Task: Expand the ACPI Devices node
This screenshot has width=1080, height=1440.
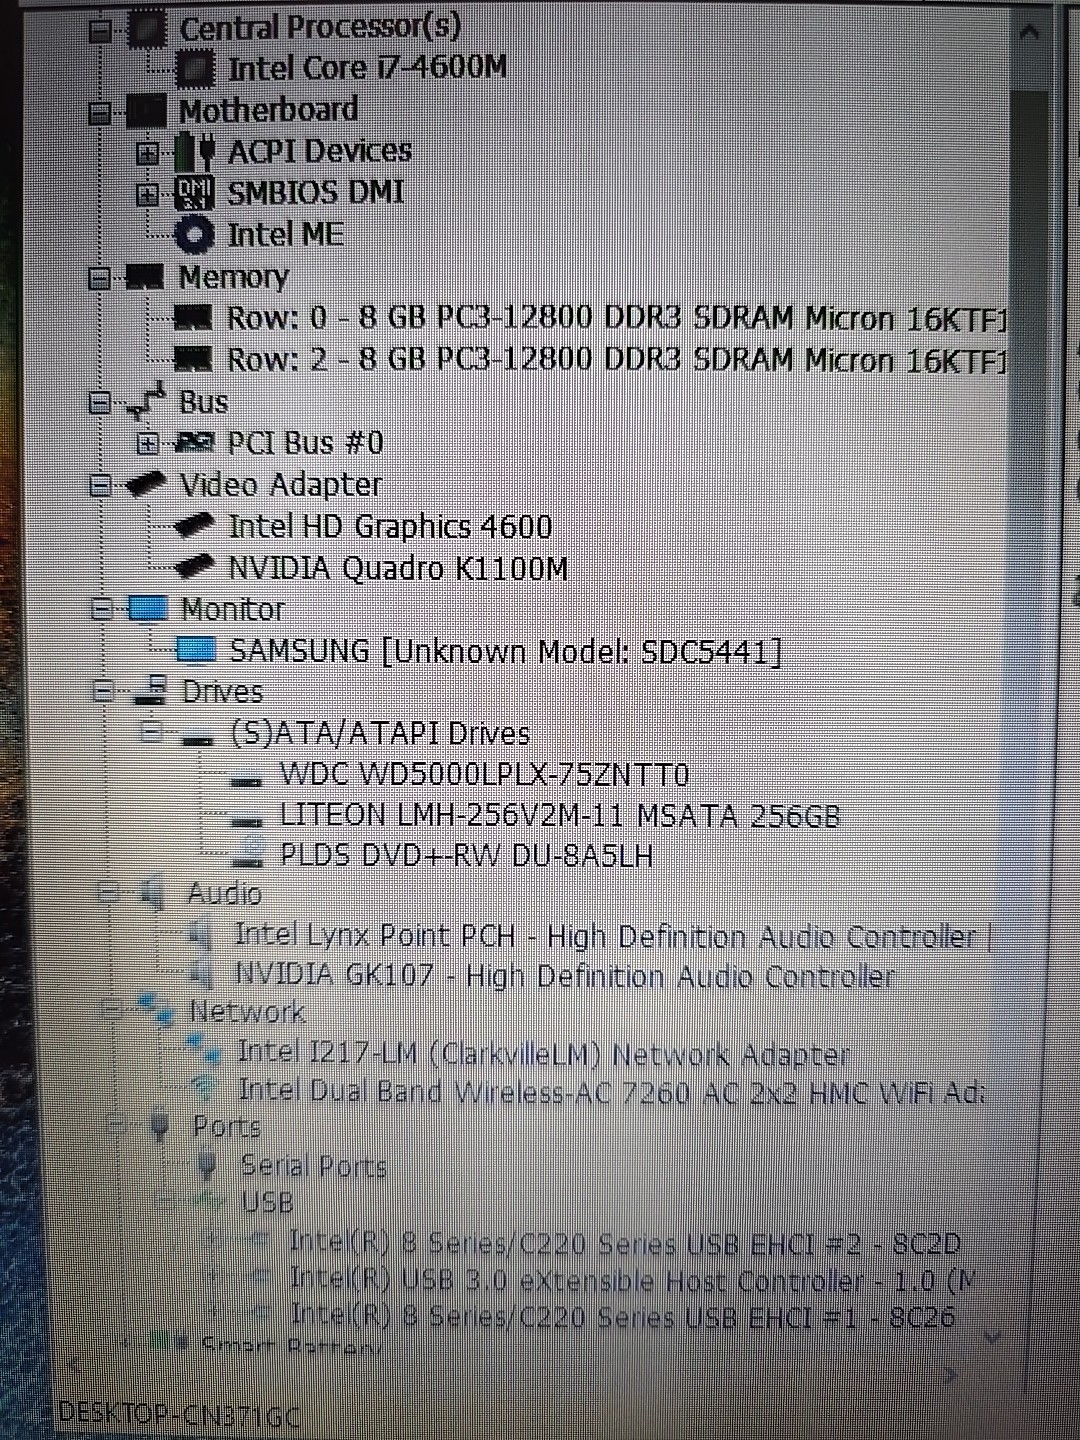Action: (148, 153)
